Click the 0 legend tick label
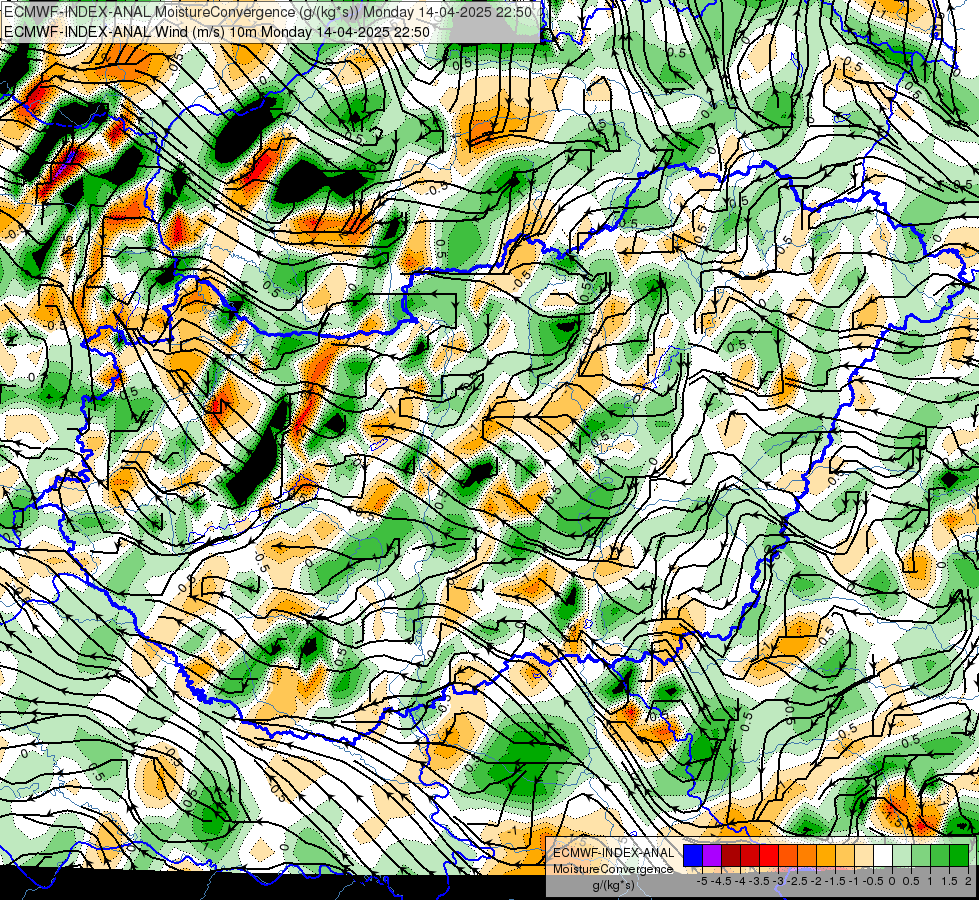Viewport: 979px width, 900px height. (x=892, y=881)
